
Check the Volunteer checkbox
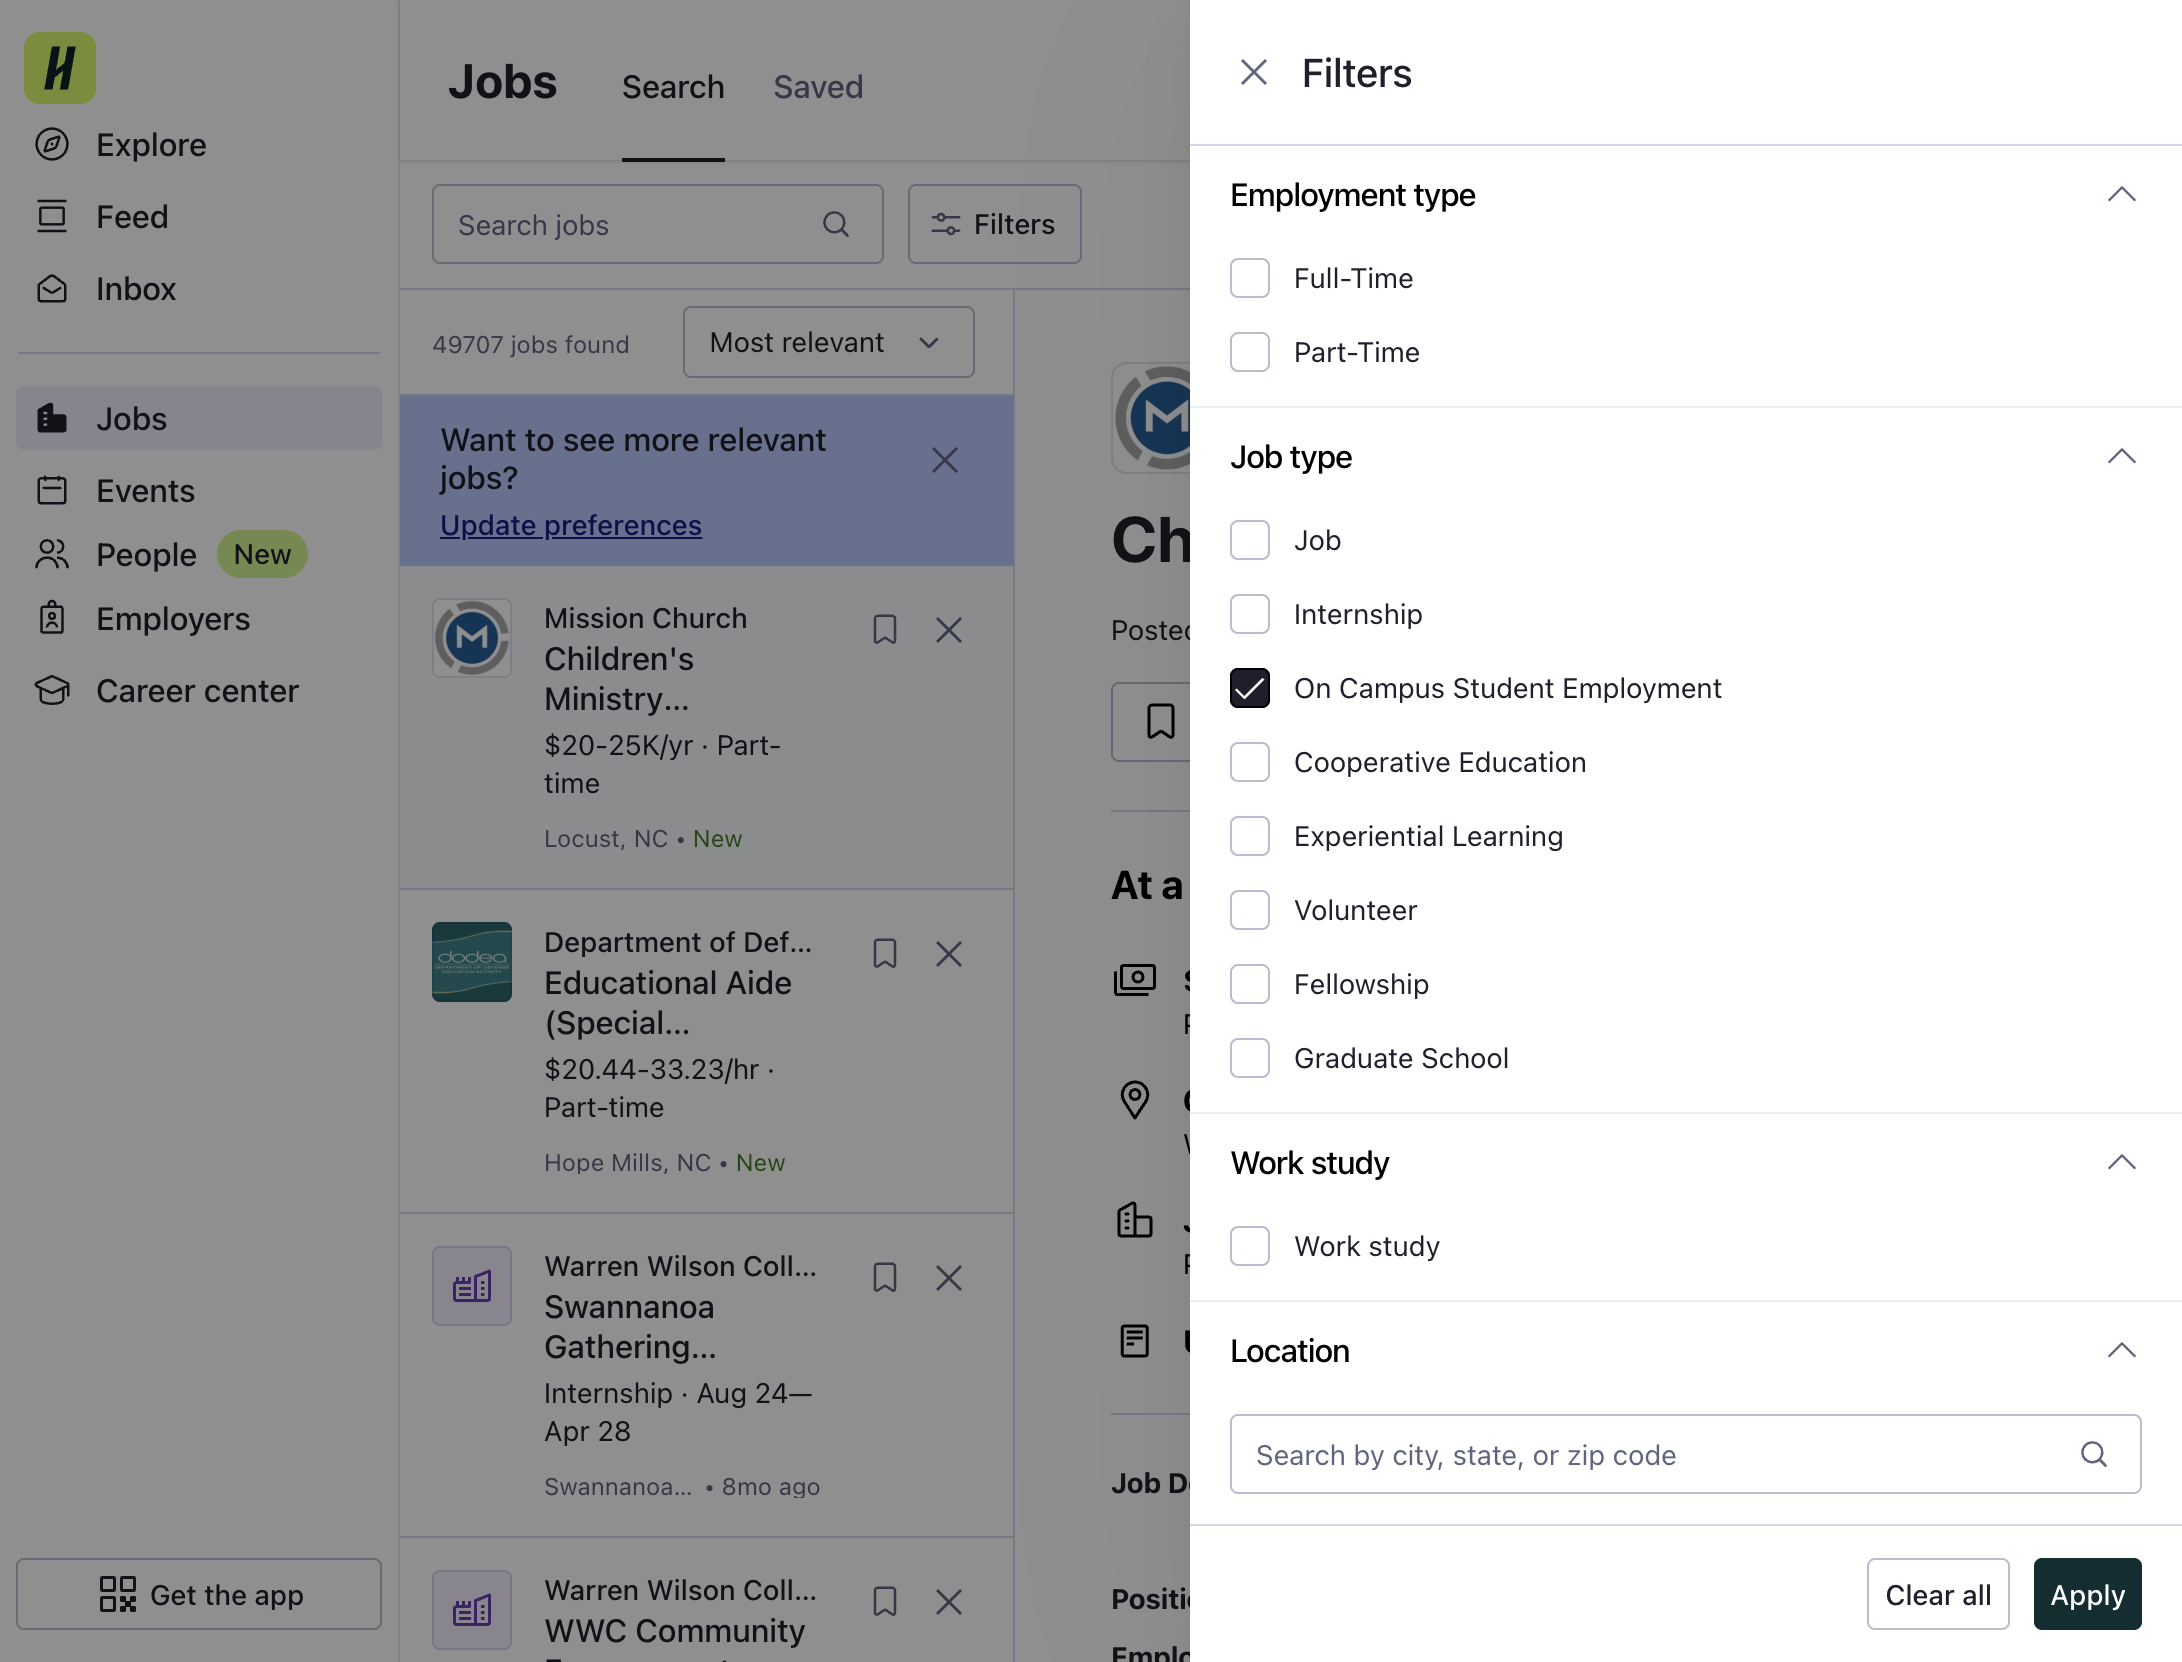[x=1250, y=910]
